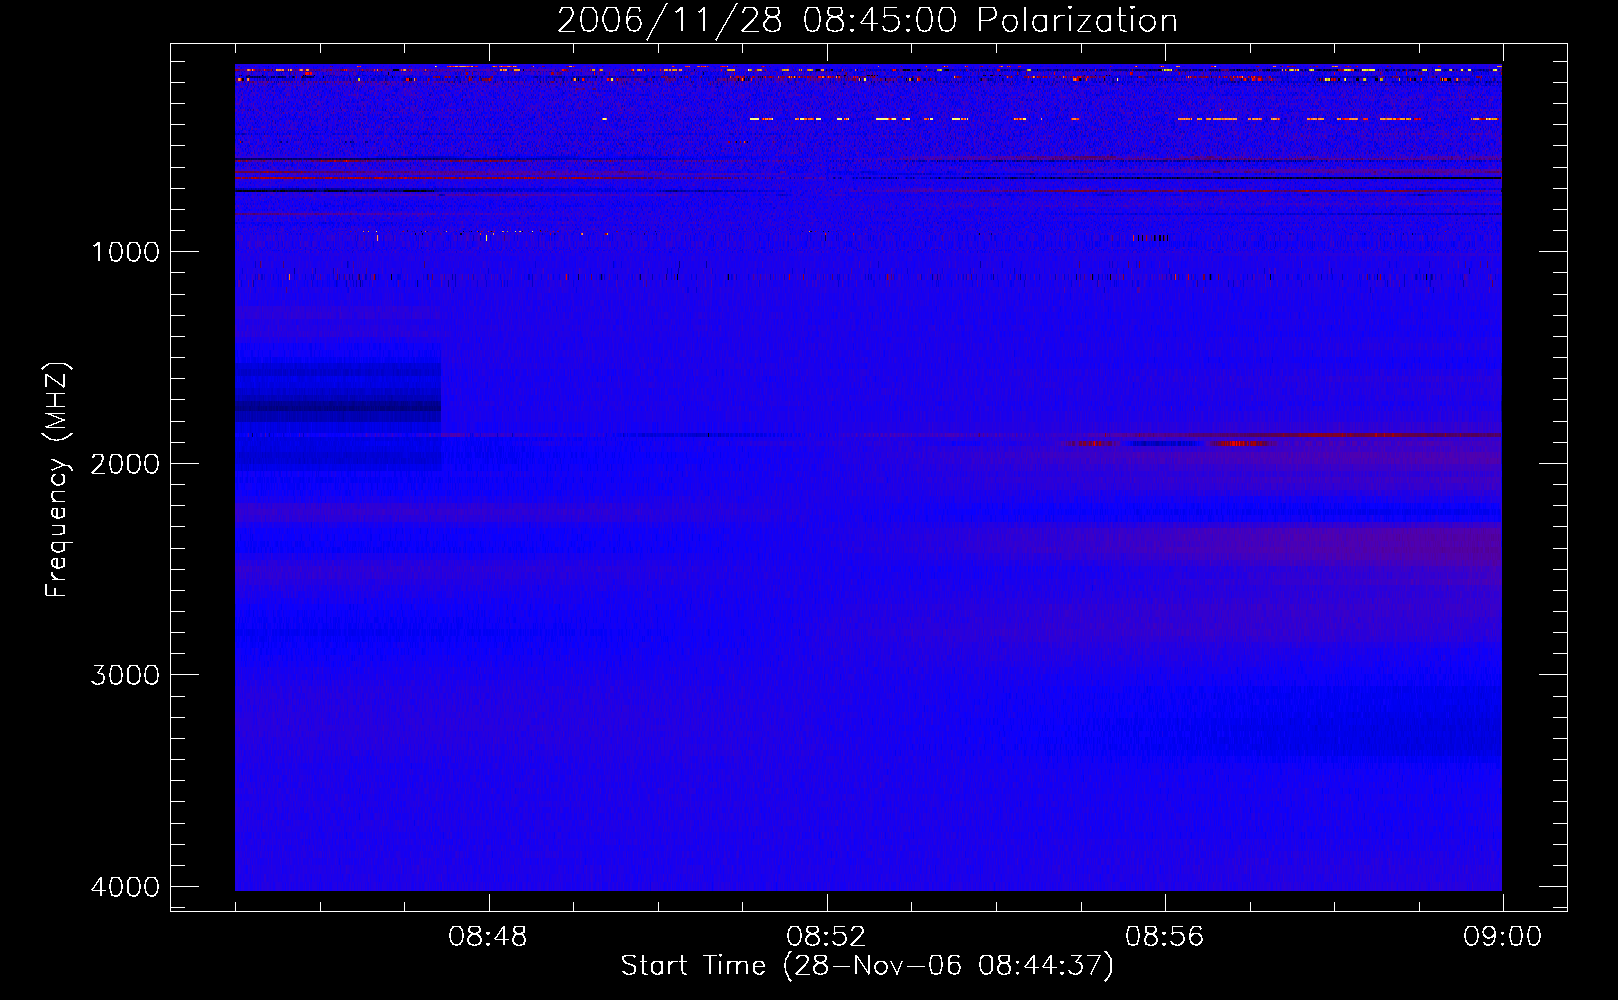Click the 1000 frequency tick label
Viewport: 1618px width, 1000px height.
point(125,251)
